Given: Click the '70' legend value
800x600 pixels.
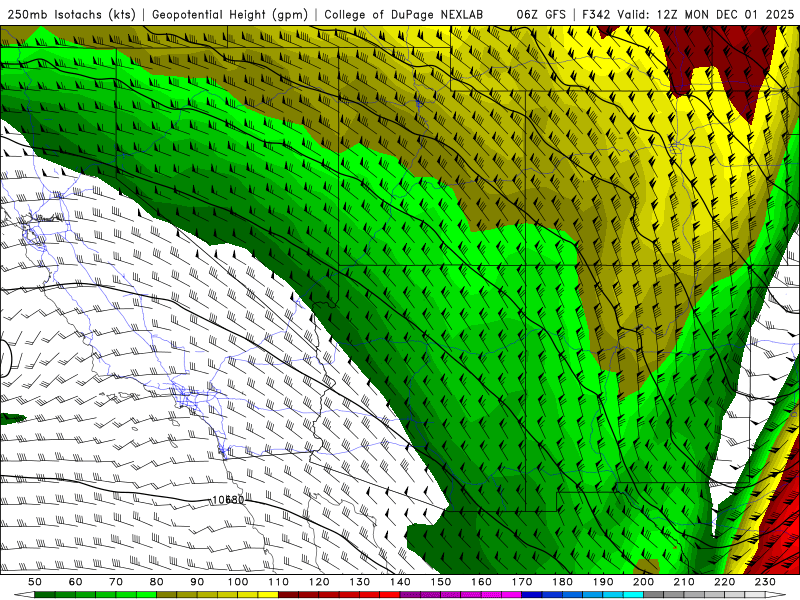Looking at the screenshot, I should click(116, 582).
